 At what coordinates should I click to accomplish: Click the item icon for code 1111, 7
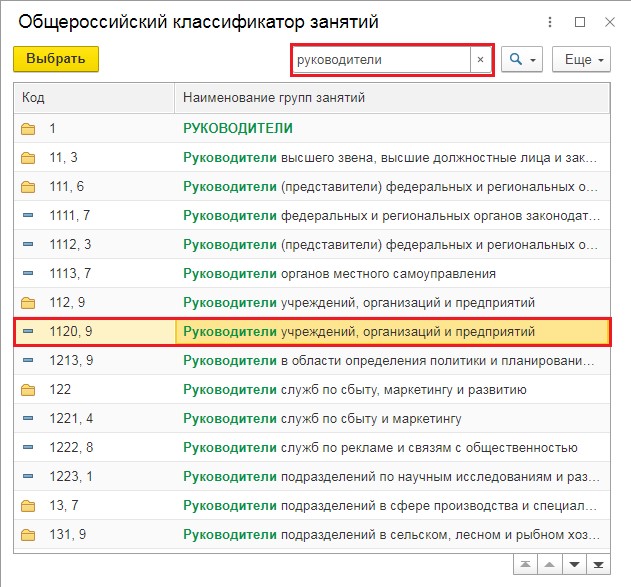[x=28, y=216]
